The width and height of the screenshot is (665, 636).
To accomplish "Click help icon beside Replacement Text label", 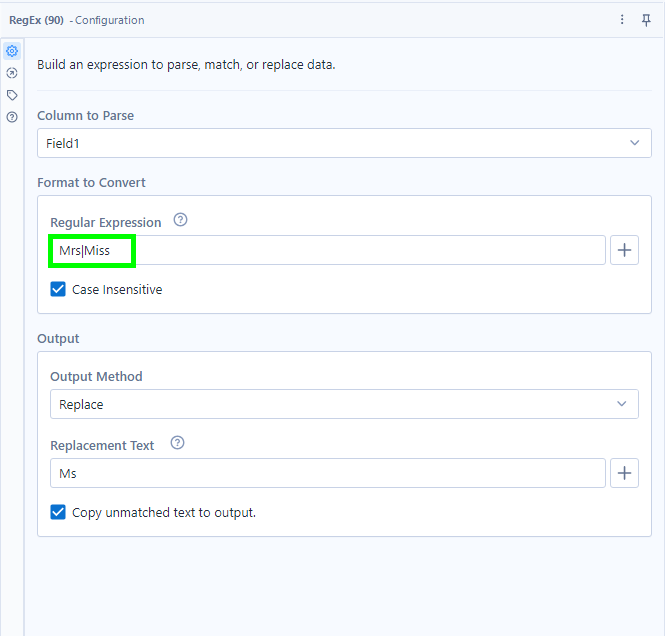I will (177, 443).
